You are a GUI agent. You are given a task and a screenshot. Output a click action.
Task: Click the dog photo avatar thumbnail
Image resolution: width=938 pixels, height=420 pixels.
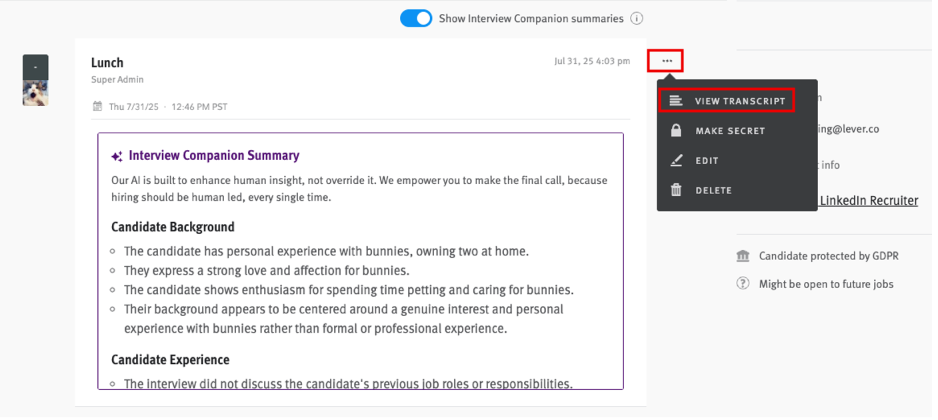[x=35, y=93]
